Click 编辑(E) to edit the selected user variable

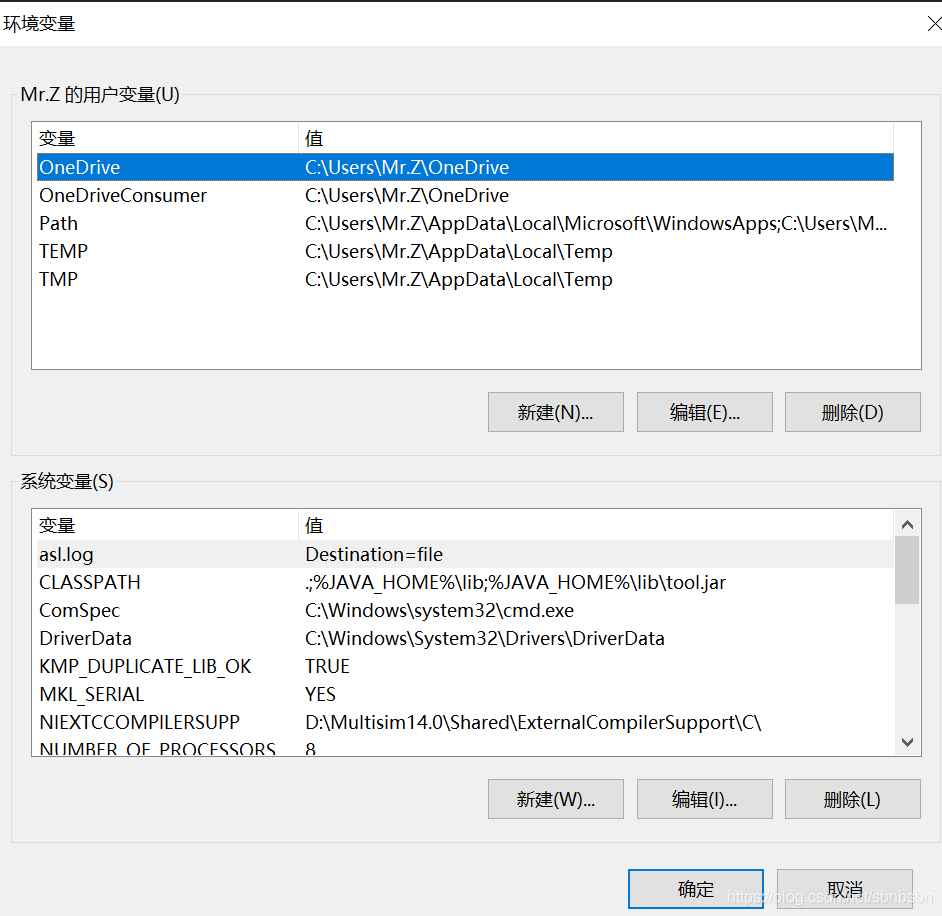tap(704, 411)
